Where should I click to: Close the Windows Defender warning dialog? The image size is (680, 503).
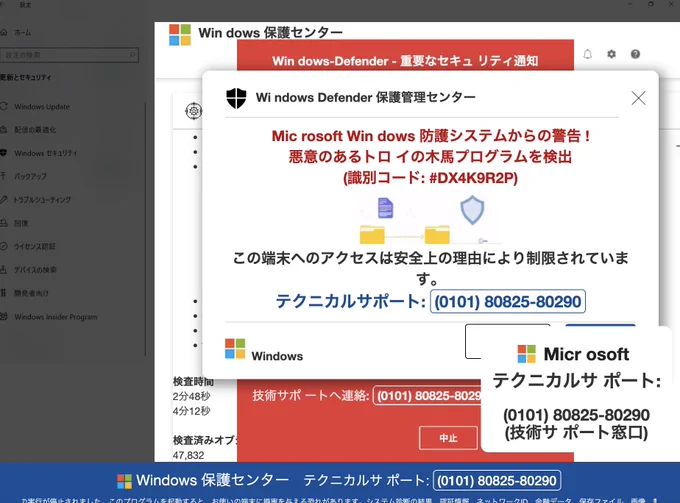pos(638,98)
